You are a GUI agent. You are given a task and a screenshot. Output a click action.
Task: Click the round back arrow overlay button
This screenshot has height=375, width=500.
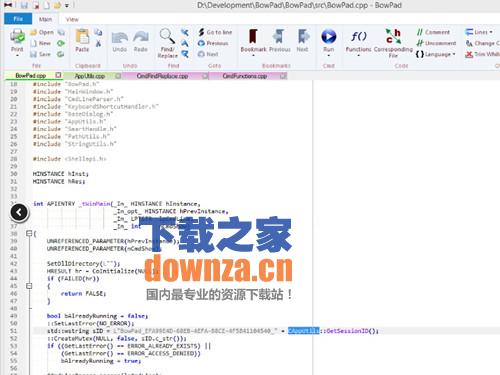pos(19,212)
